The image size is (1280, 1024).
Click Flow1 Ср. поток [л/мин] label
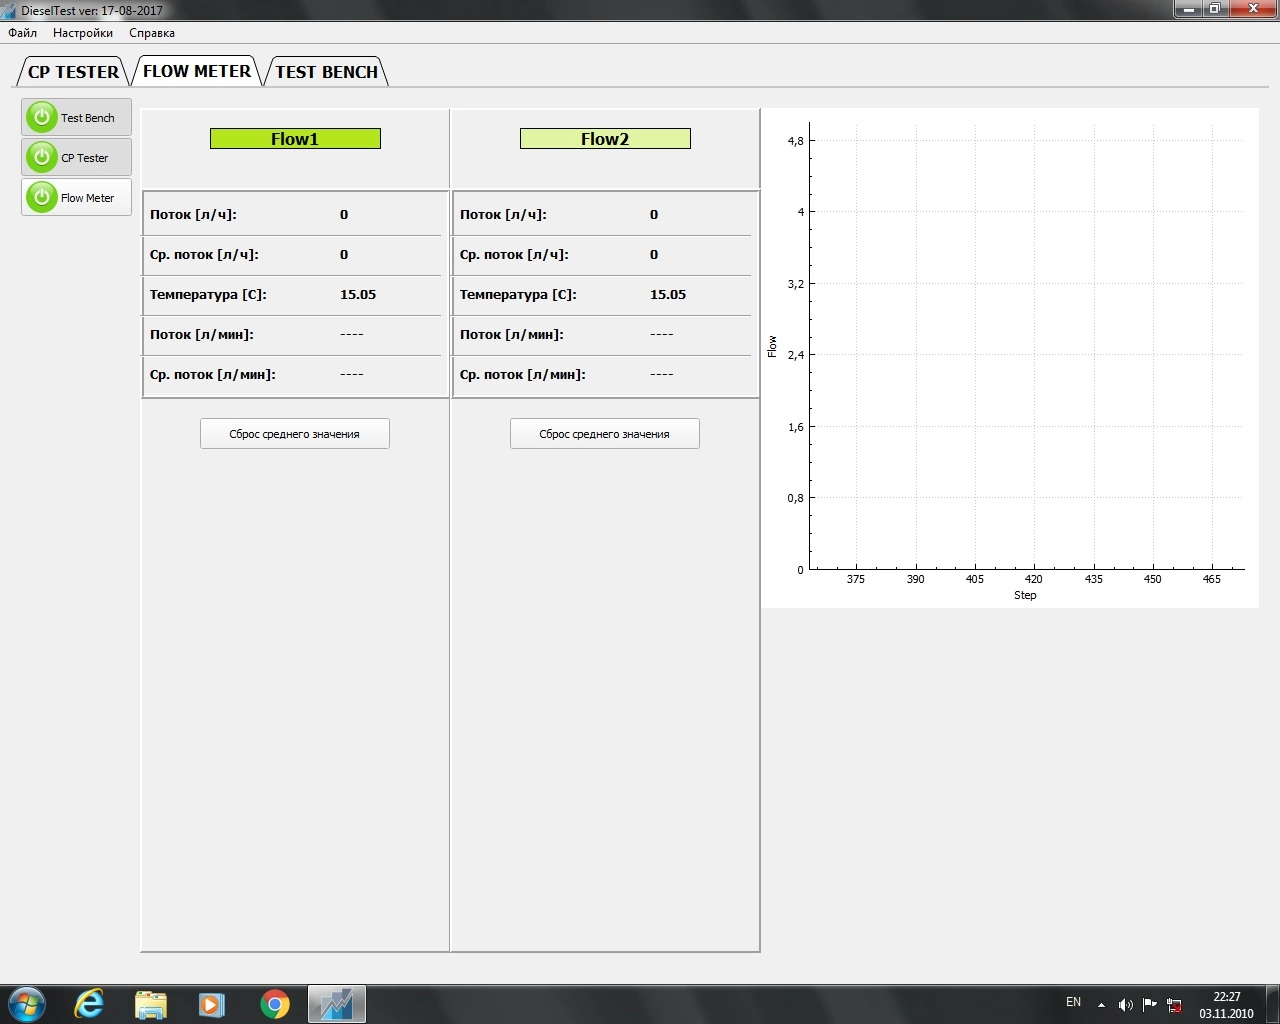[x=212, y=375]
